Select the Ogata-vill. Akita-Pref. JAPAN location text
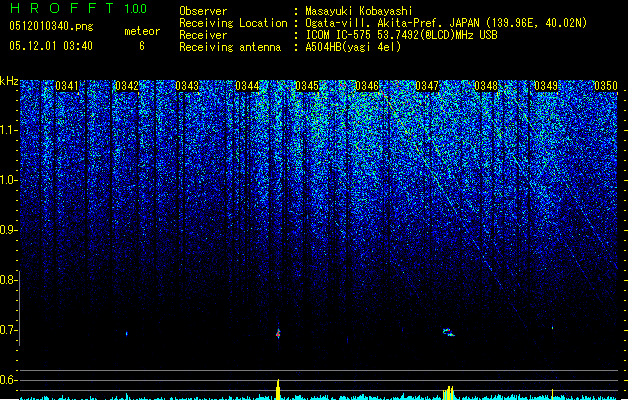The image size is (629, 400). (446, 23)
